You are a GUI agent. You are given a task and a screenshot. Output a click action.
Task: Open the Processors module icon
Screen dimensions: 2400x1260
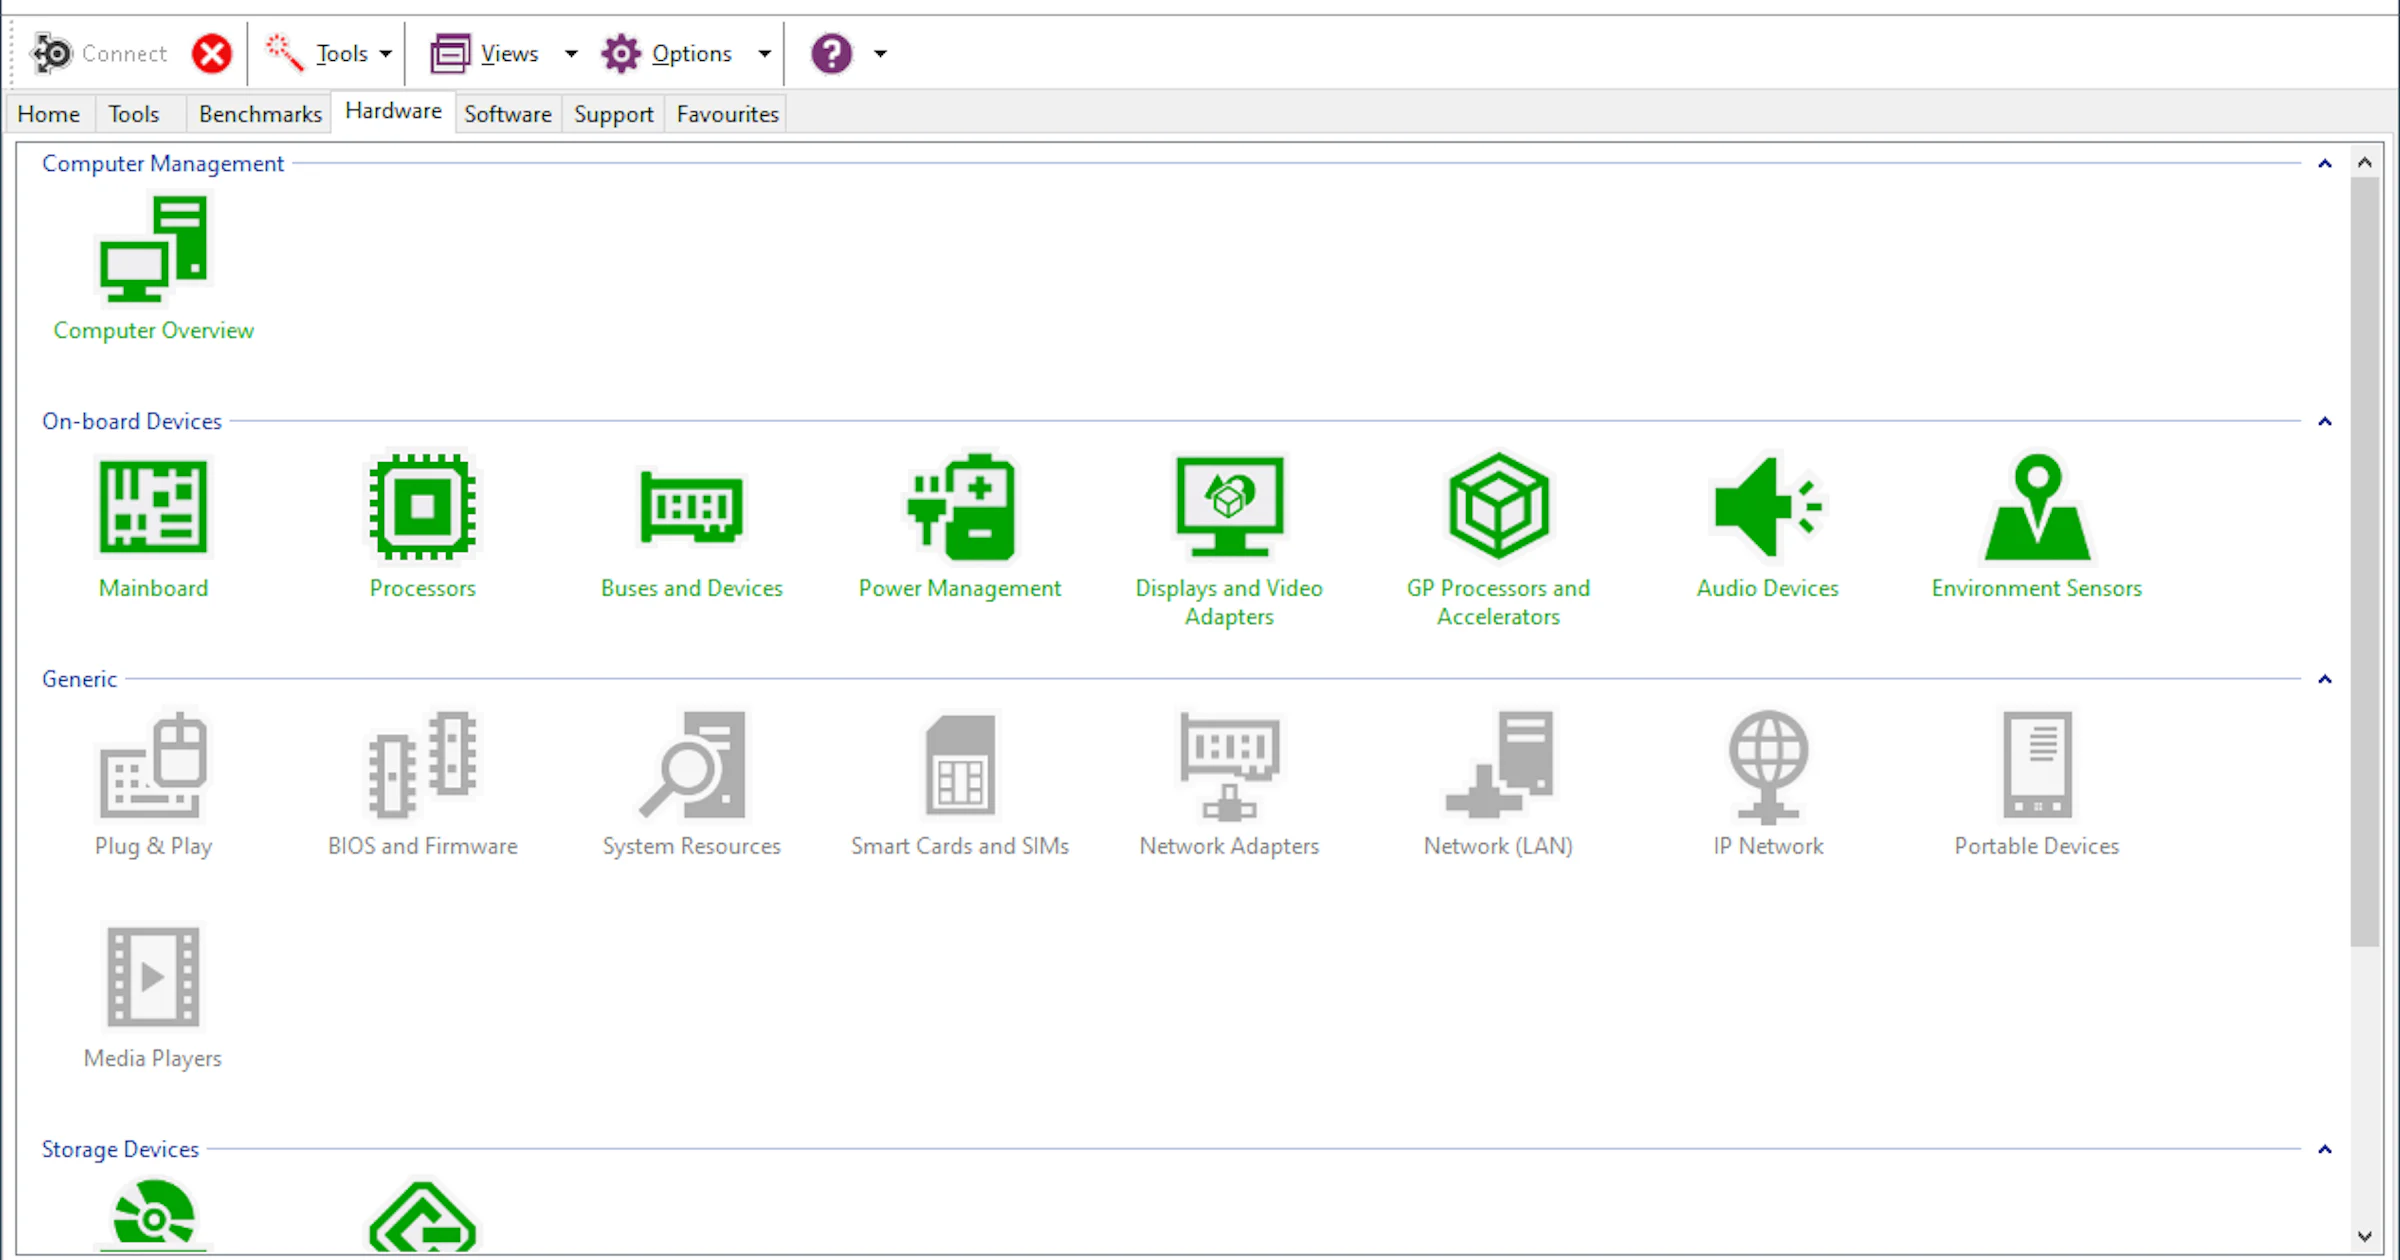point(422,507)
